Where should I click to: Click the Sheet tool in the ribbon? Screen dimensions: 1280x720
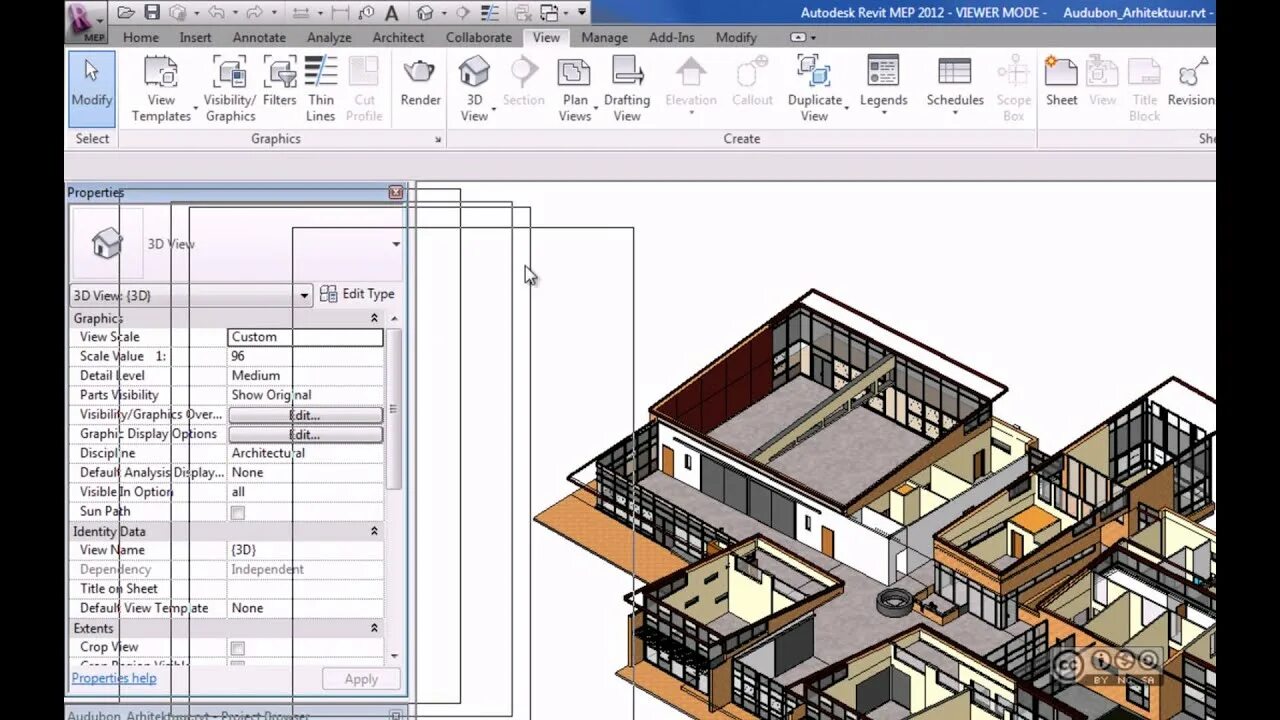(1062, 82)
